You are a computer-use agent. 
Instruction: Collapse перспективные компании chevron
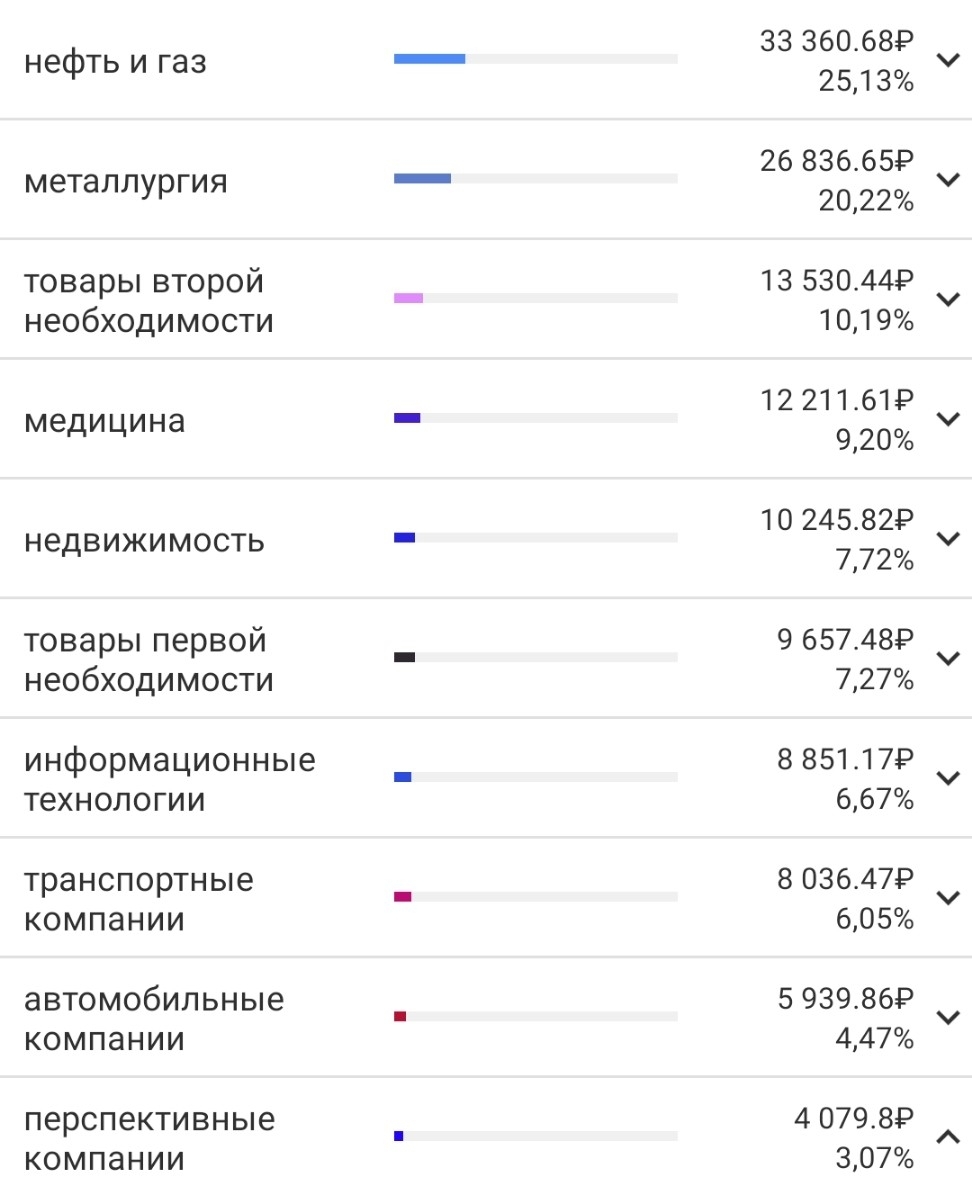pyautogui.click(x=948, y=1136)
